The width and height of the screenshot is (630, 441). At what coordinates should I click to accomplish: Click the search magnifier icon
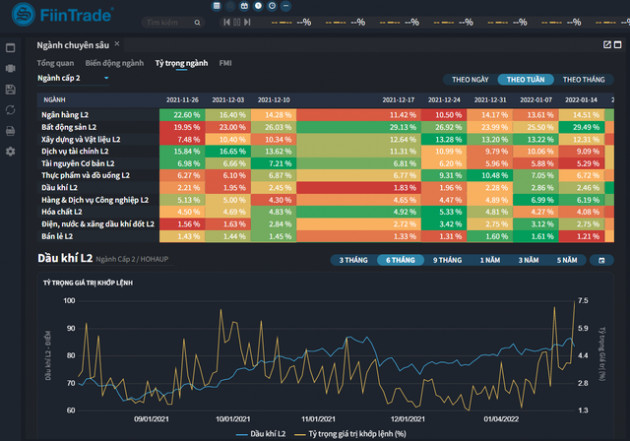coord(197,22)
